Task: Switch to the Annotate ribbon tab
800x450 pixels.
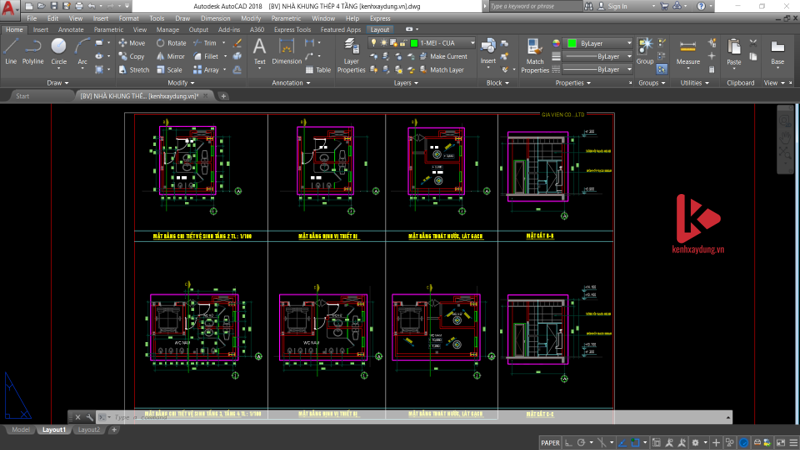Action: click(71, 30)
